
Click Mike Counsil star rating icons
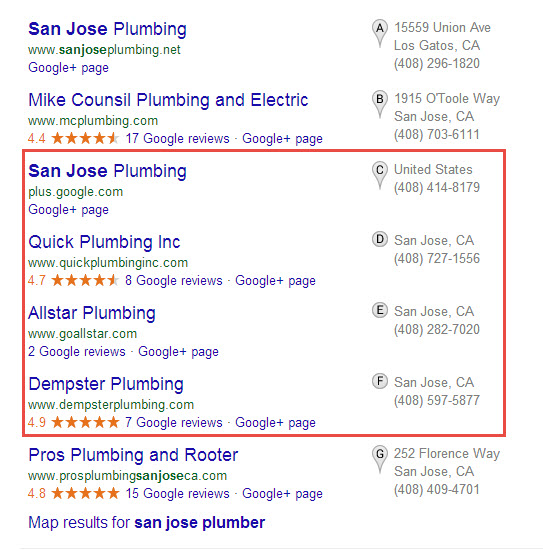pos(85,138)
